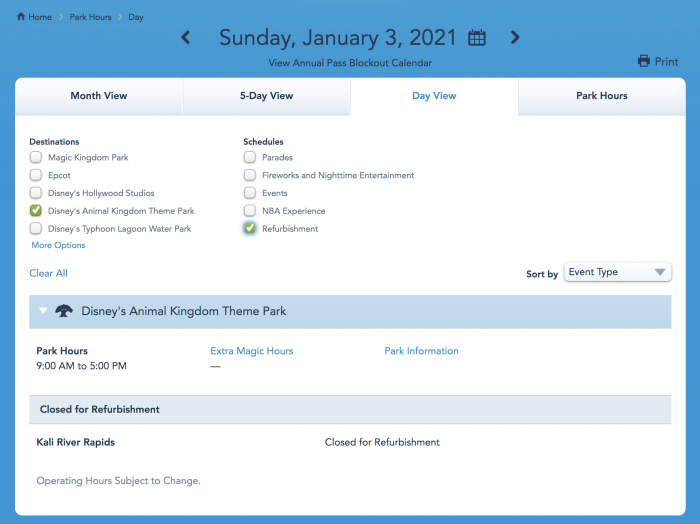This screenshot has height=524, width=700.
Task: Open the Extra Magic Hours link
Action: coord(252,351)
